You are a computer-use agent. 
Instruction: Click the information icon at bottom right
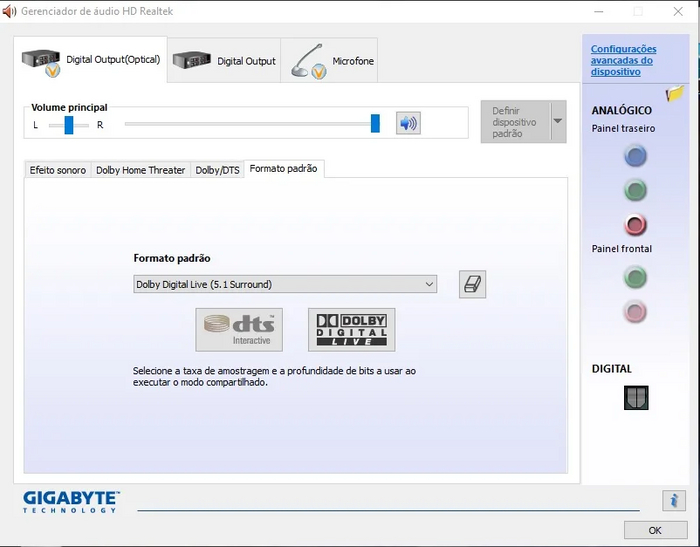(674, 501)
